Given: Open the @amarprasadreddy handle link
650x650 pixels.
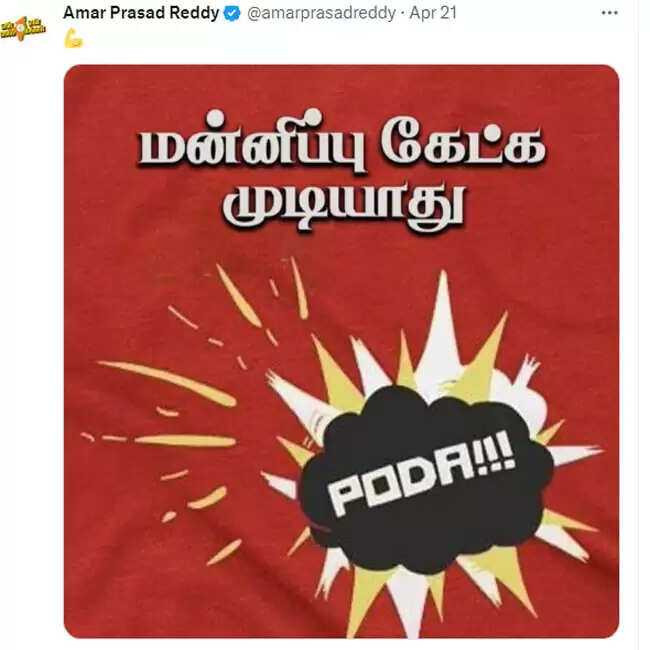Looking at the screenshot, I should point(321,13).
